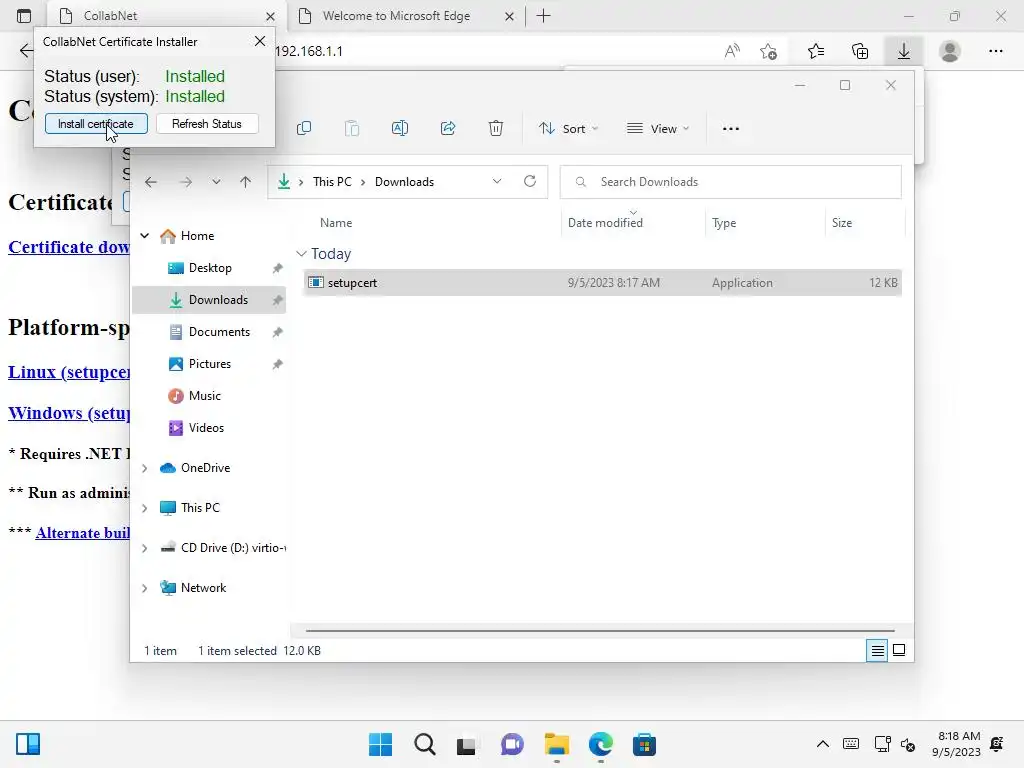Open Edge tab actions menu
Screen dimensions: 1024x768
24,16
